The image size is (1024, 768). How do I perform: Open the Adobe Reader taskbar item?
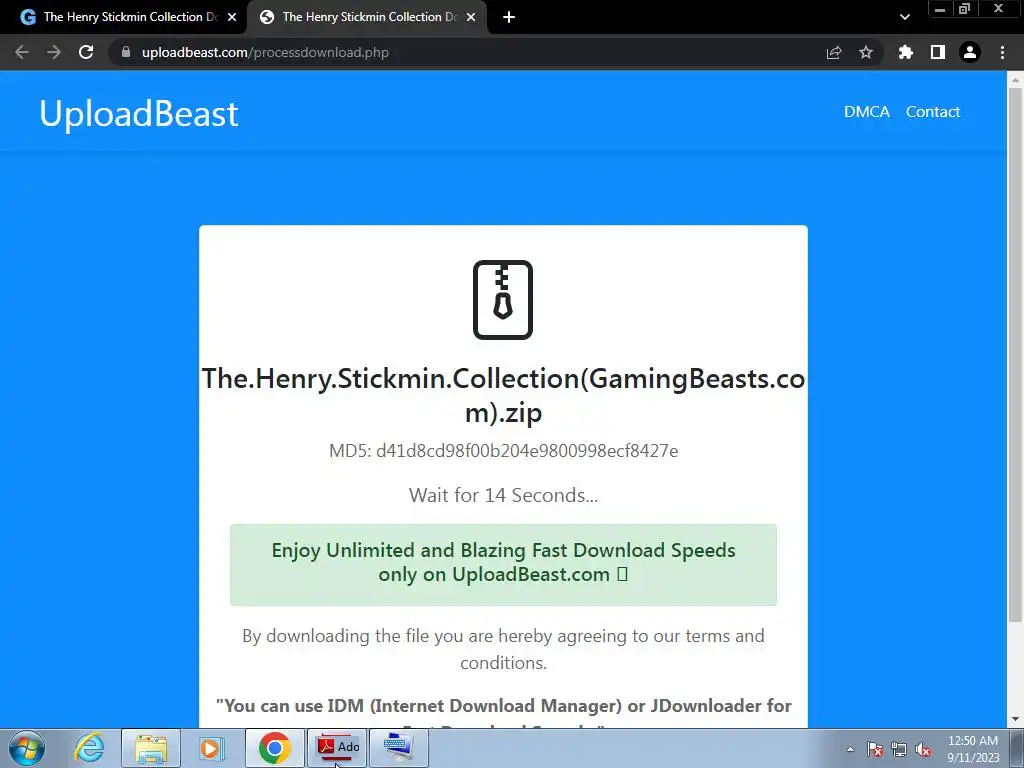coord(337,748)
